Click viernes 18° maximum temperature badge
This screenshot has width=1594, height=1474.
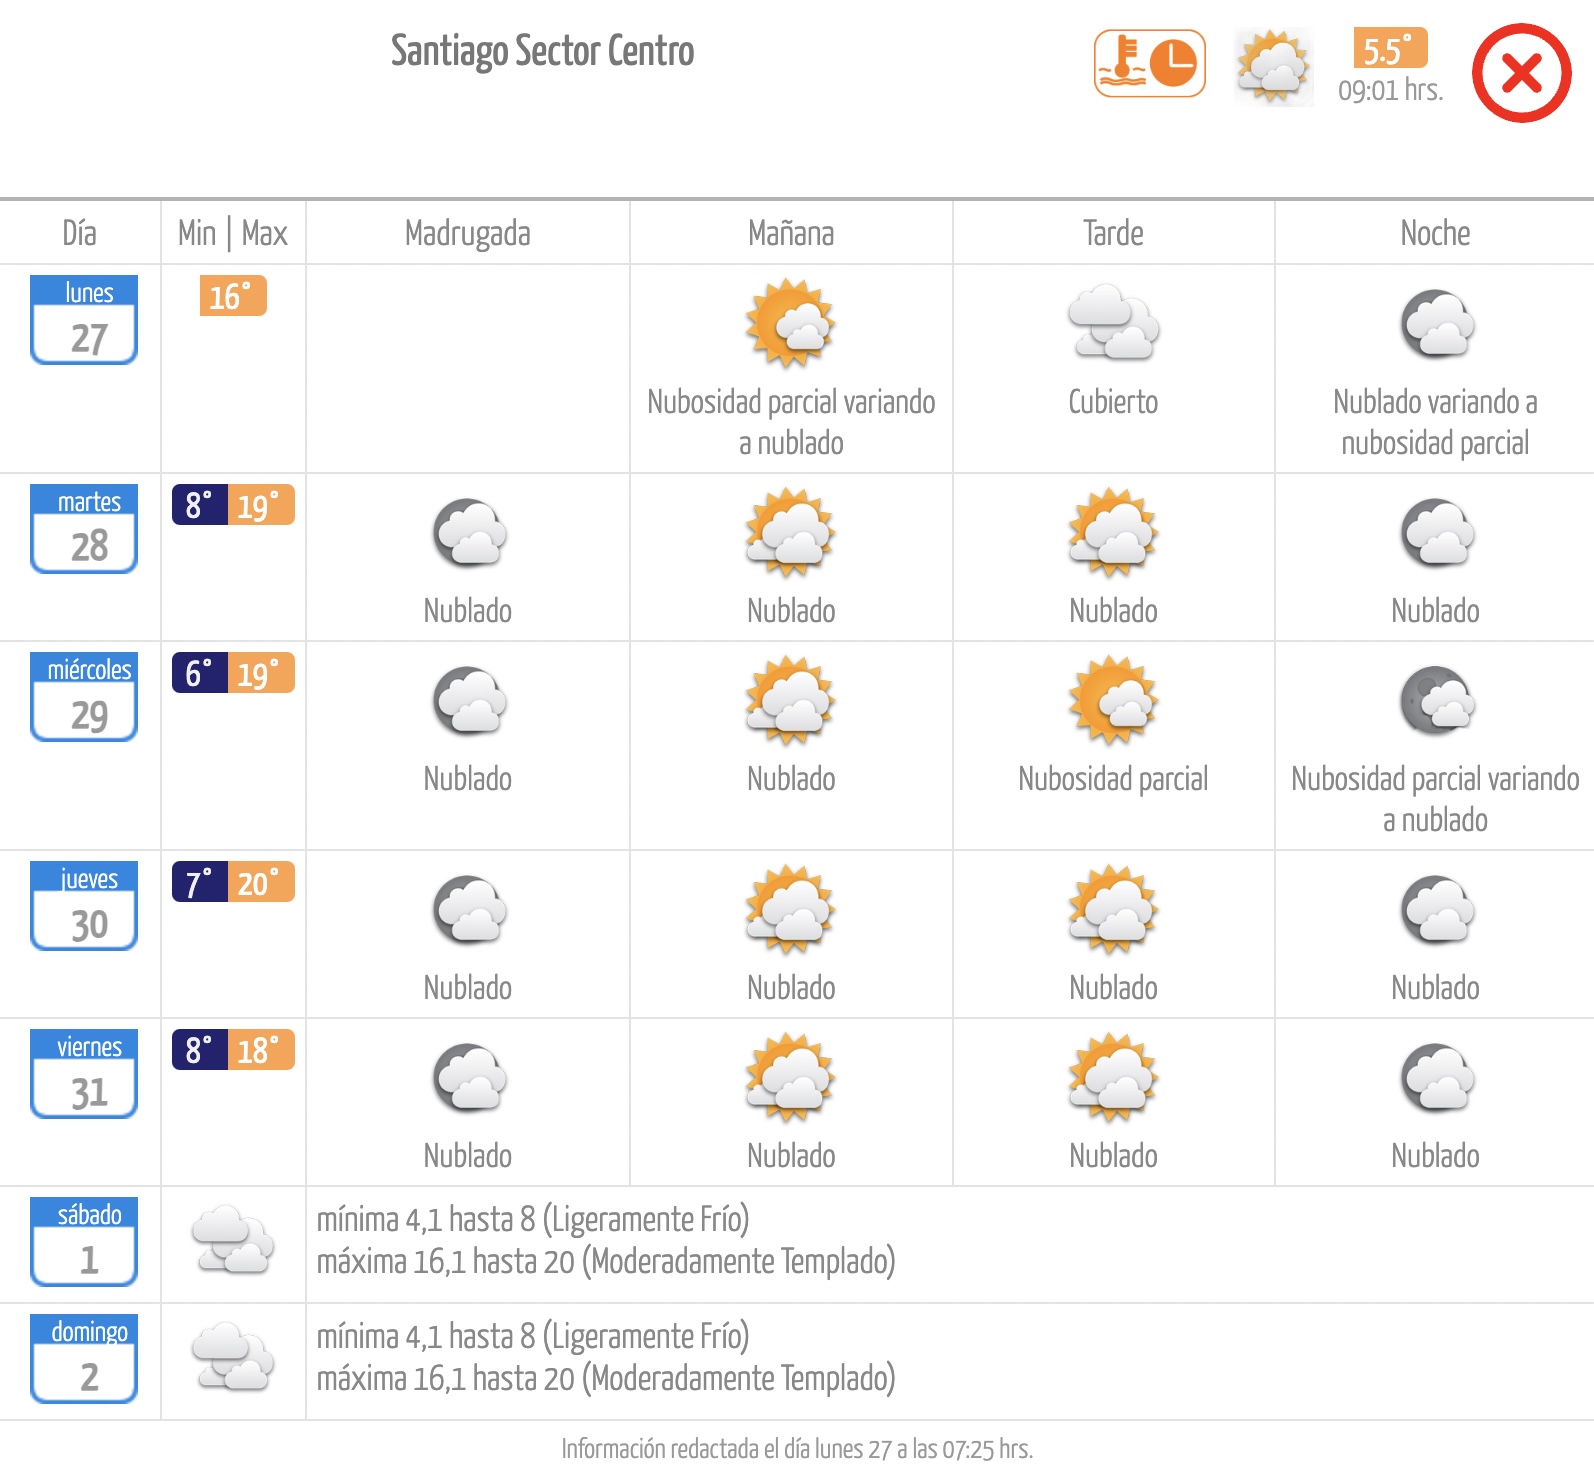click(x=261, y=1050)
